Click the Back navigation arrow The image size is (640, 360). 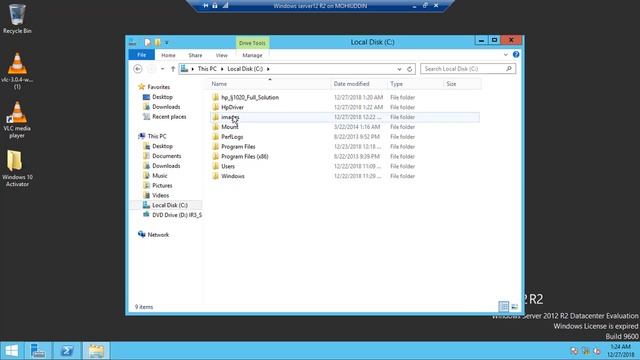pyautogui.click(x=138, y=69)
